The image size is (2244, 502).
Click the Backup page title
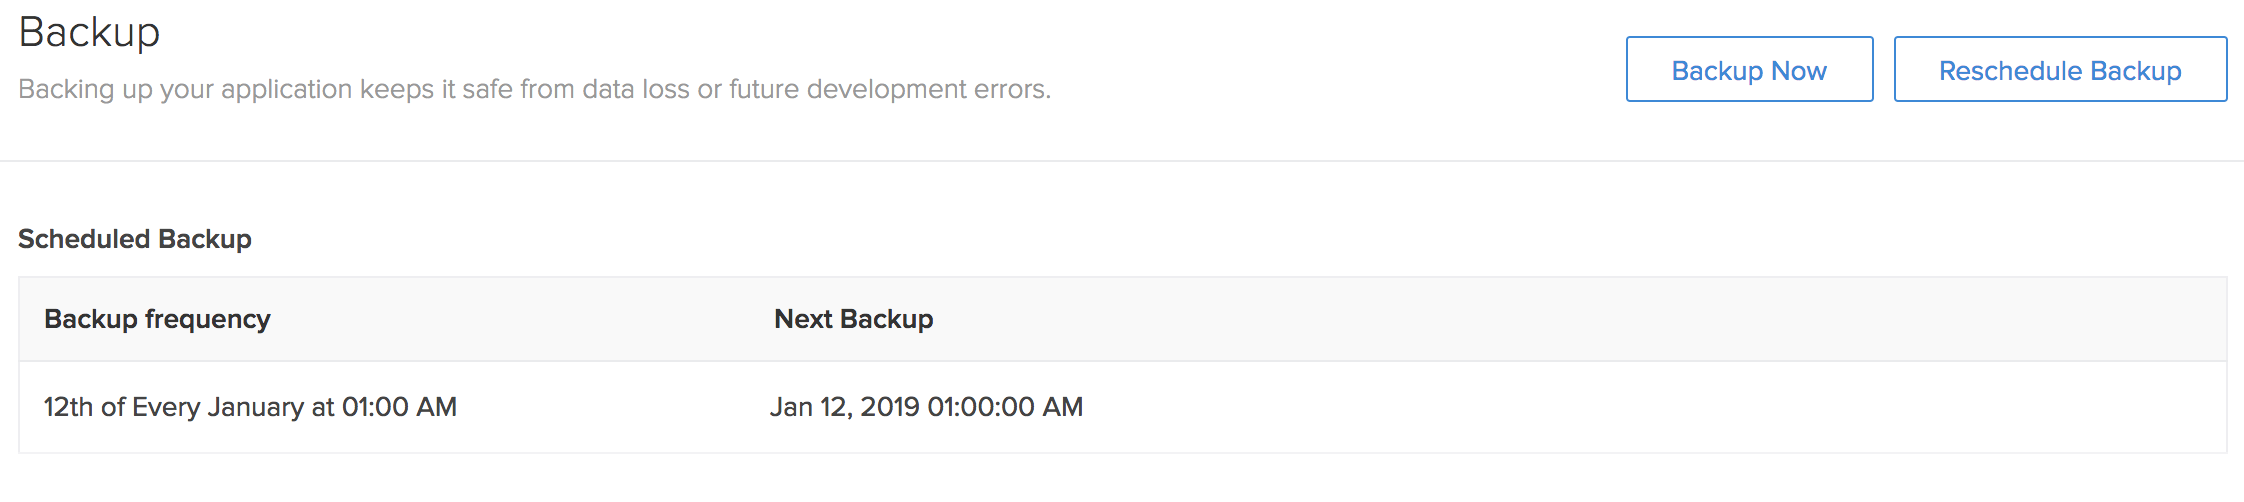[89, 33]
